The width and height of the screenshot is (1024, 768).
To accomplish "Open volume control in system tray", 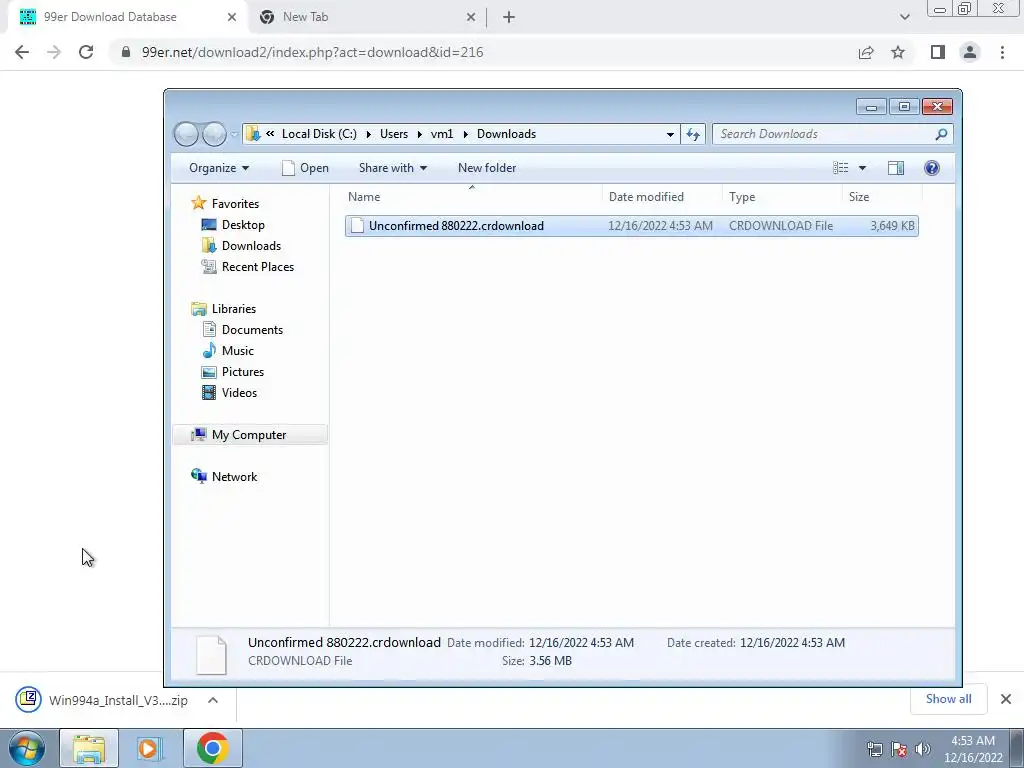I will [923, 749].
